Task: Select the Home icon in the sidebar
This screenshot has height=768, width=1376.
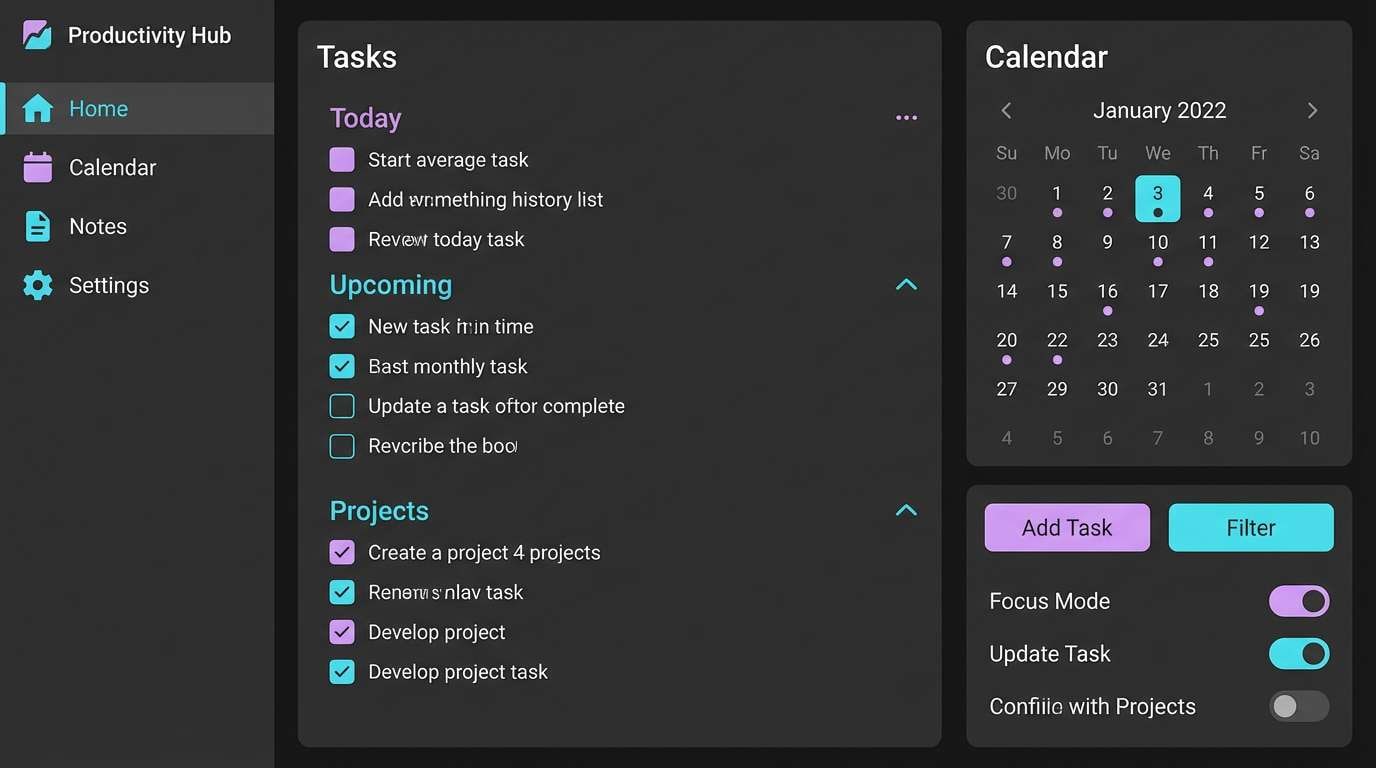Action: pos(37,108)
